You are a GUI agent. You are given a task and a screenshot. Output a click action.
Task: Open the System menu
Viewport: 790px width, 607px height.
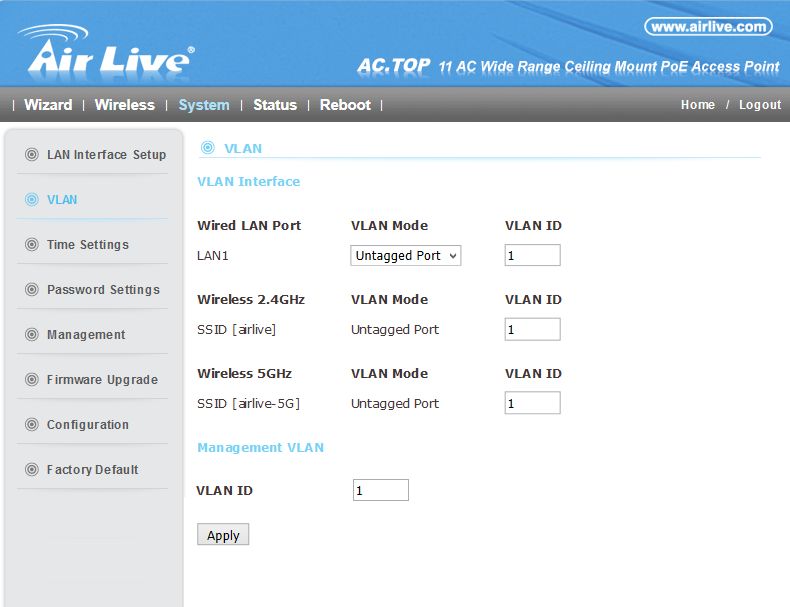click(204, 105)
